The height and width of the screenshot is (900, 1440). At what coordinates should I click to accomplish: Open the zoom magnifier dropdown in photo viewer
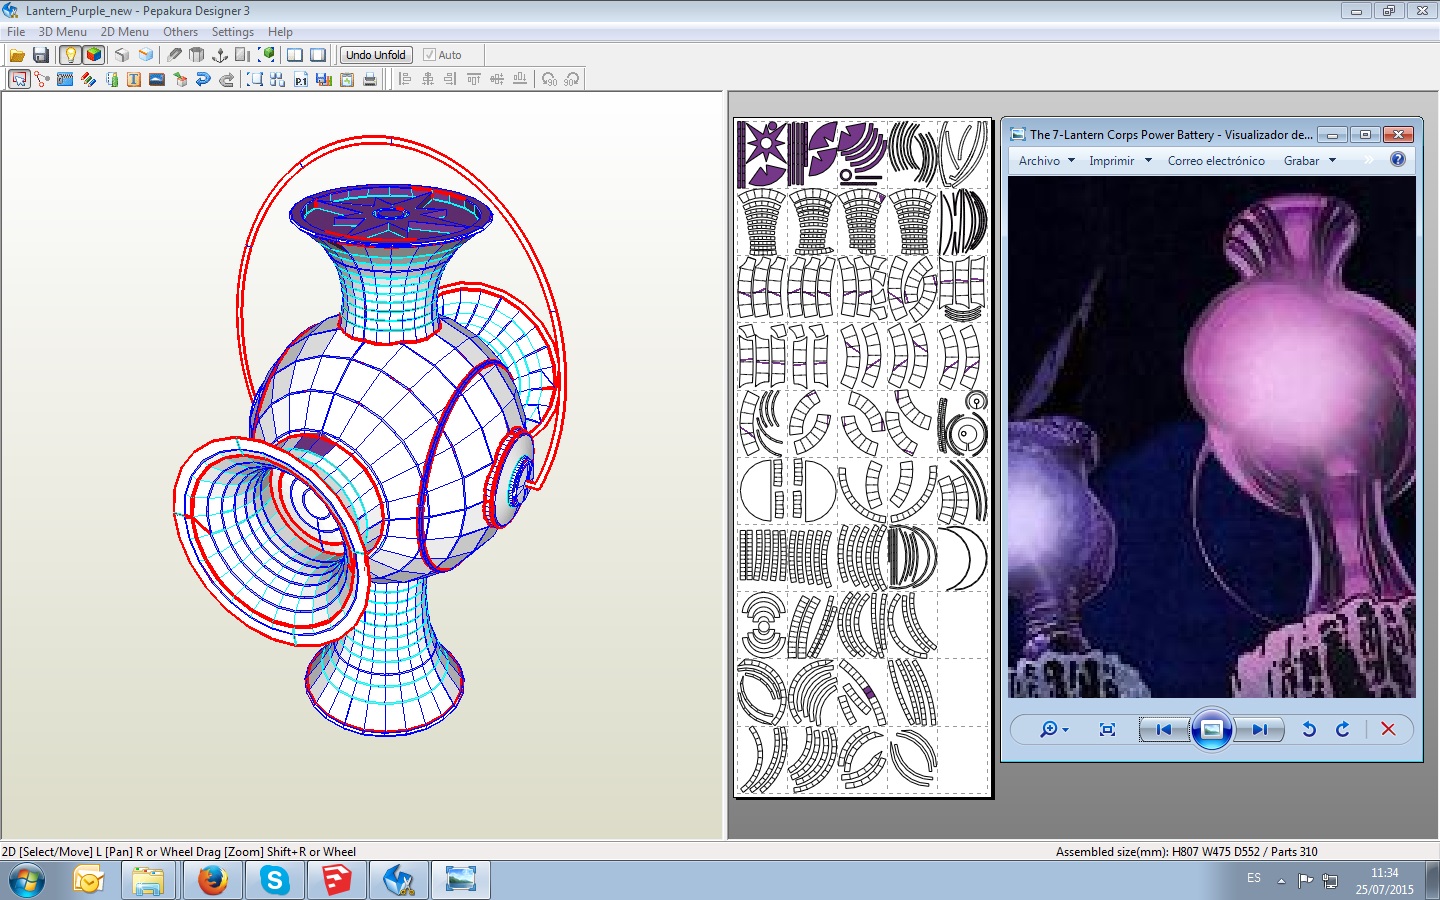(x=1054, y=729)
